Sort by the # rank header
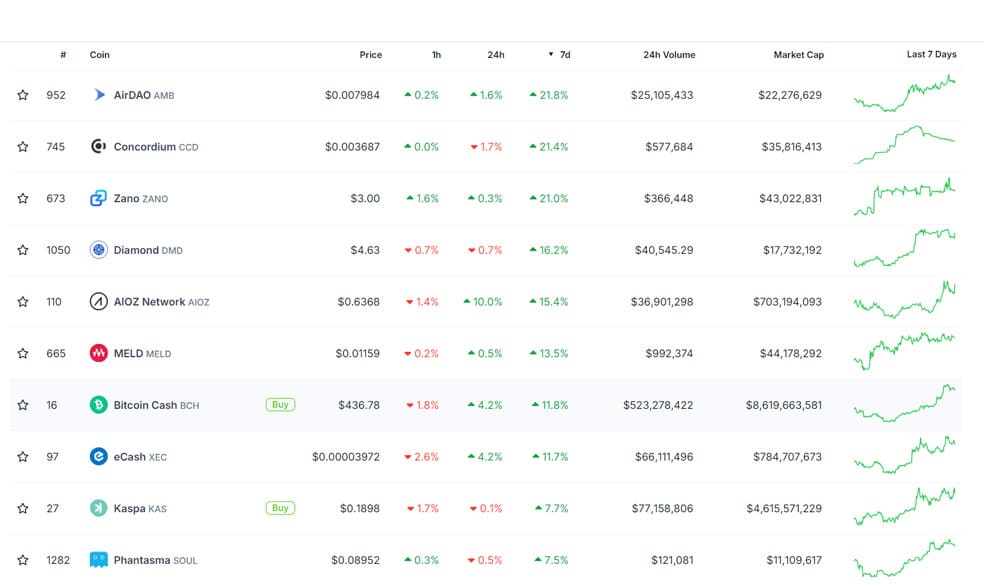The height and width of the screenshot is (584, 984). tap(63, 55)
